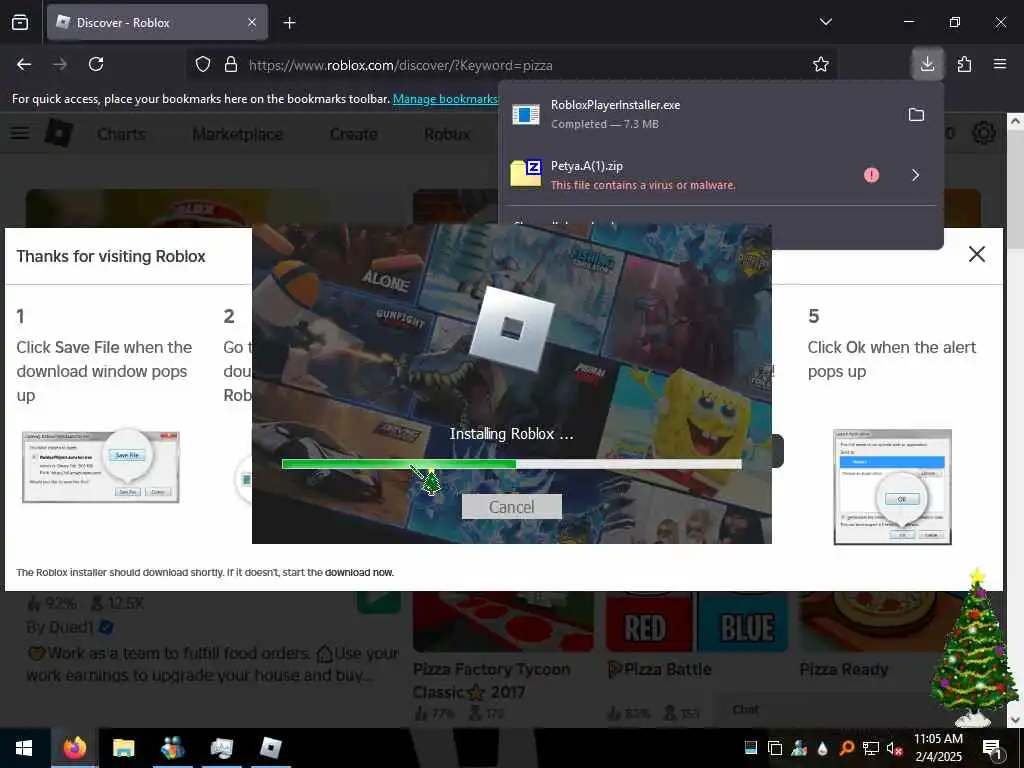Go back to the previous page

click(x=24, y=64)
